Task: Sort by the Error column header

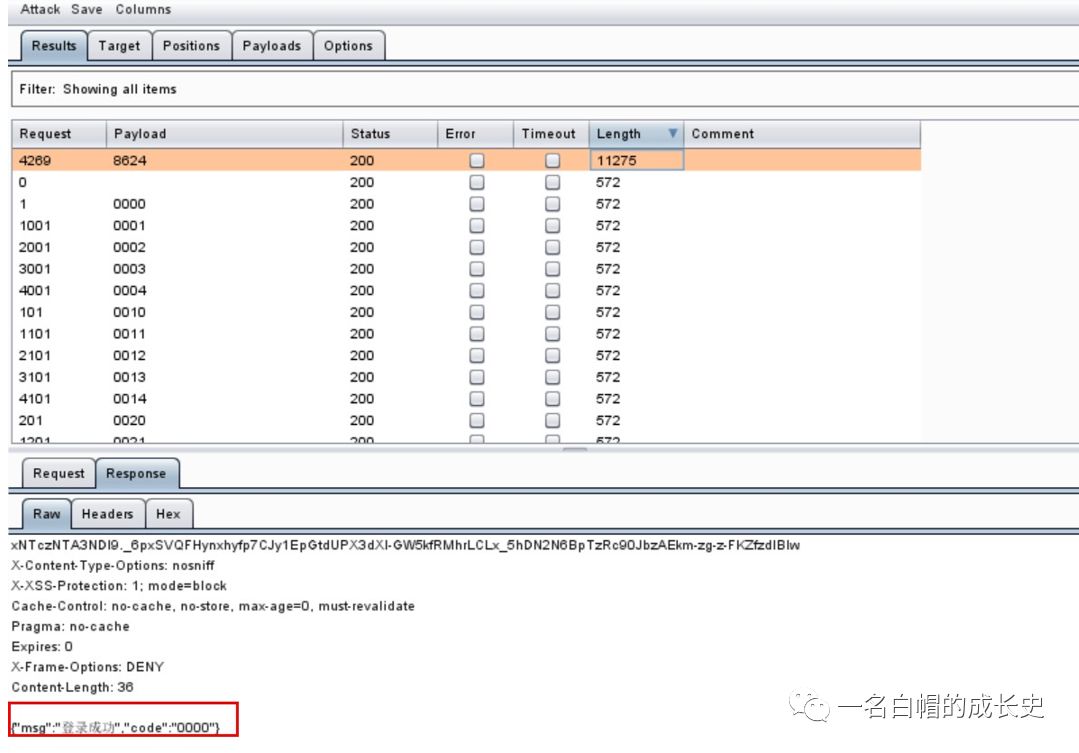Action: tap(476, 134)
